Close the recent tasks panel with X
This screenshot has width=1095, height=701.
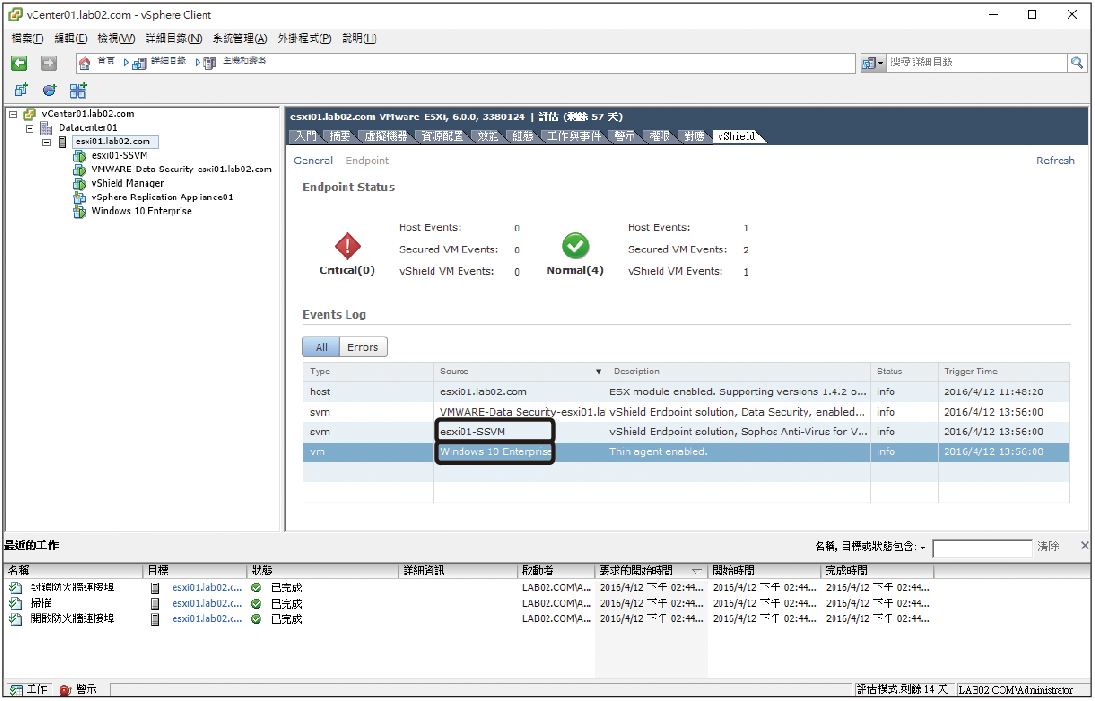pyautogui.click(x=1085, y=545)
